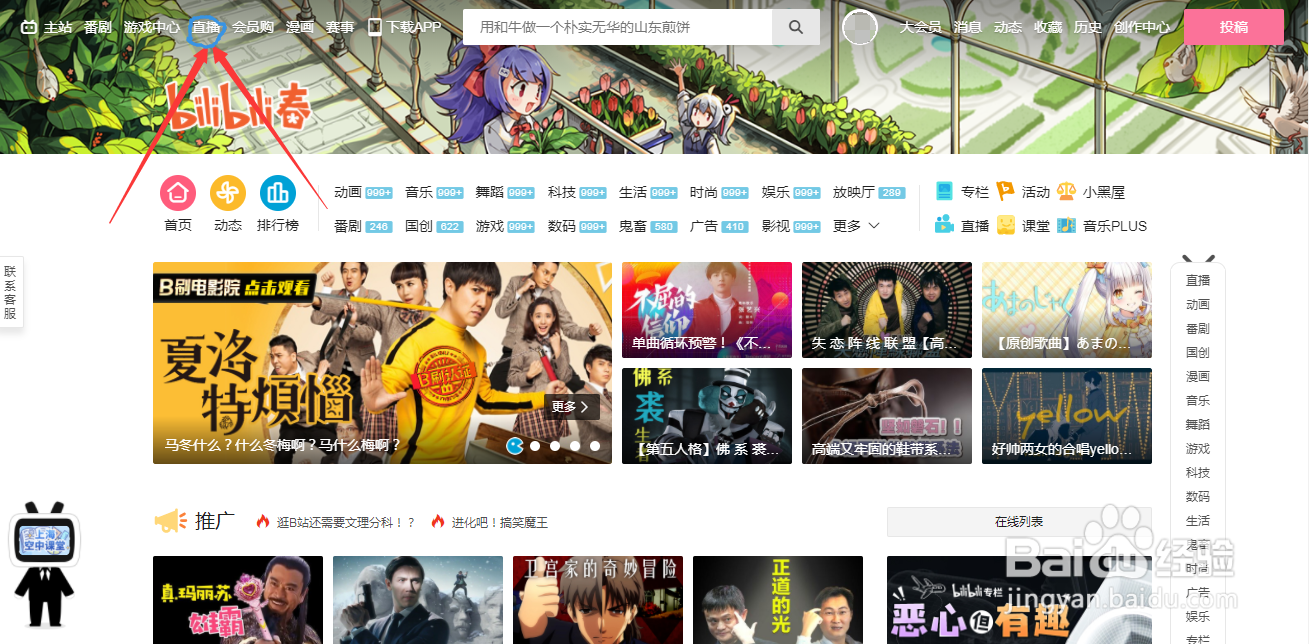
Task: Open 会员购 in top navigation
Action: (253, 27)
